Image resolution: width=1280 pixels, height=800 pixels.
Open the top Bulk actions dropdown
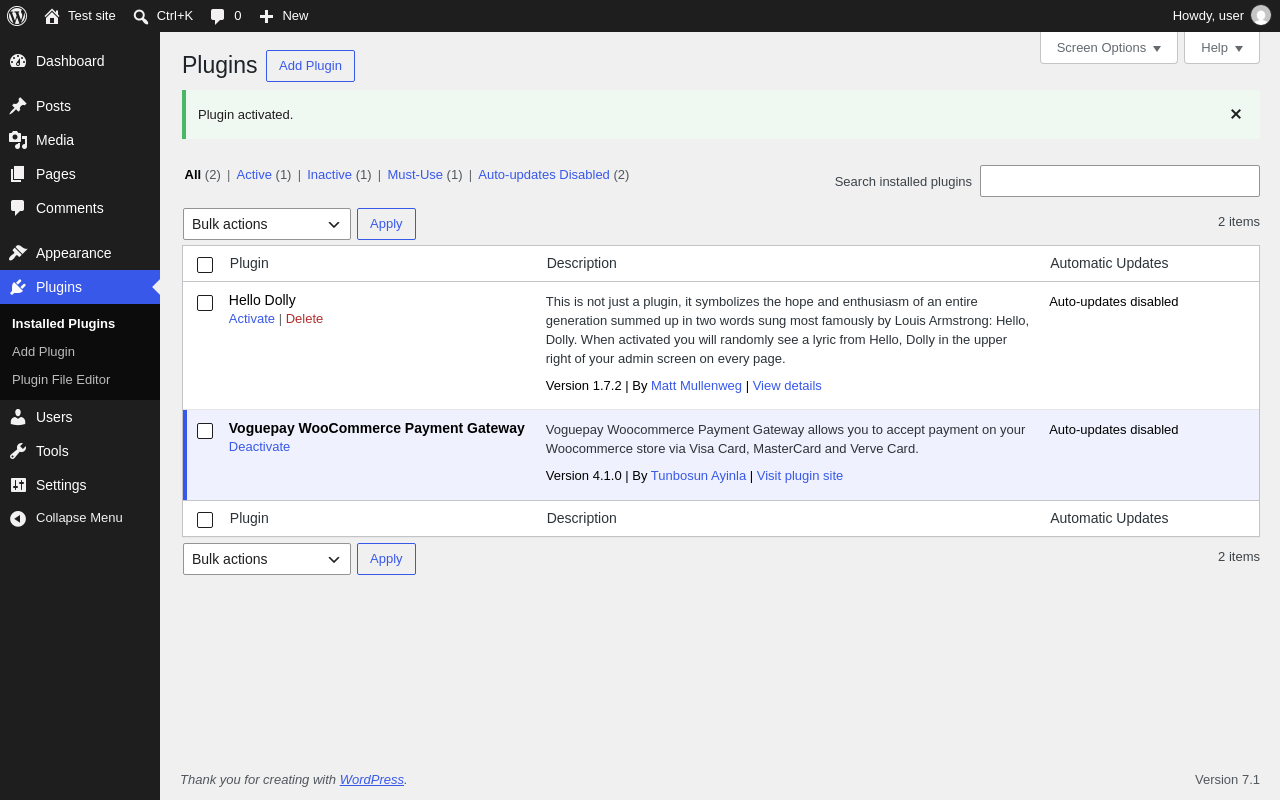(x=267, y=224)
